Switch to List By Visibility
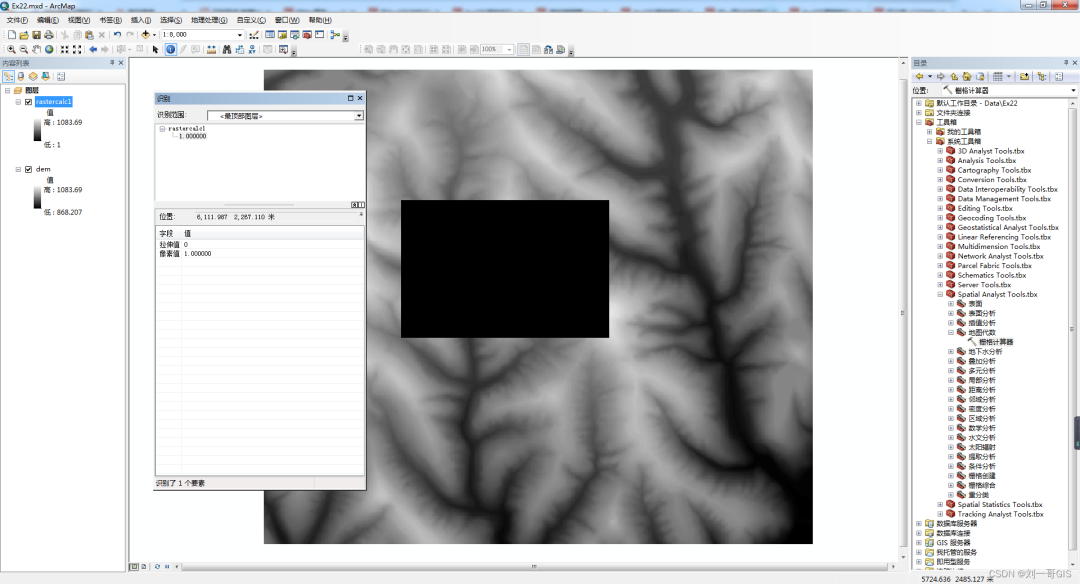 (33, 76)
